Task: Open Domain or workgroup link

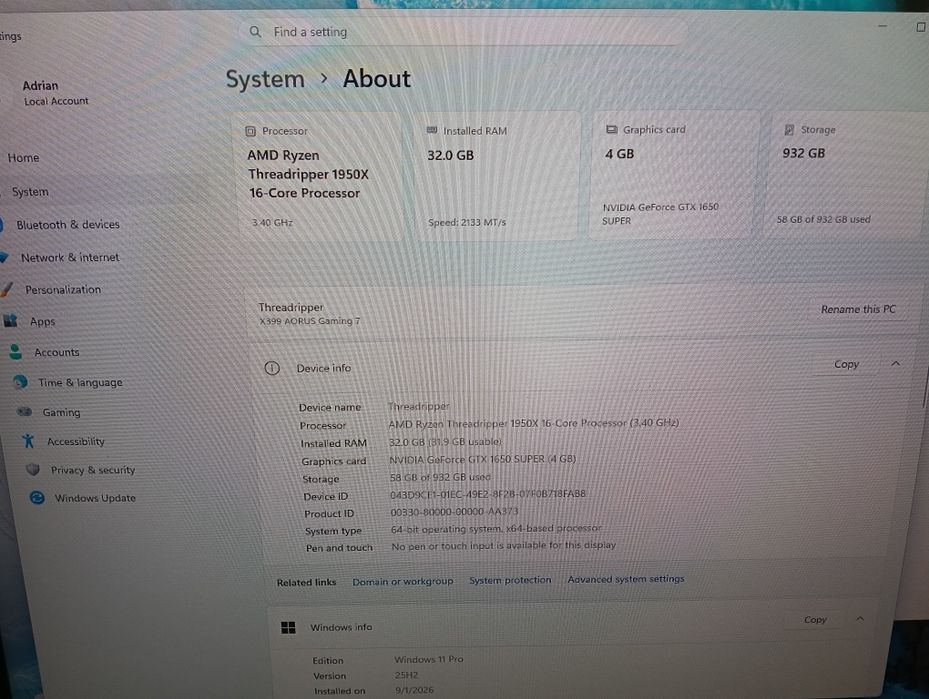Action: tap(403, 582)
